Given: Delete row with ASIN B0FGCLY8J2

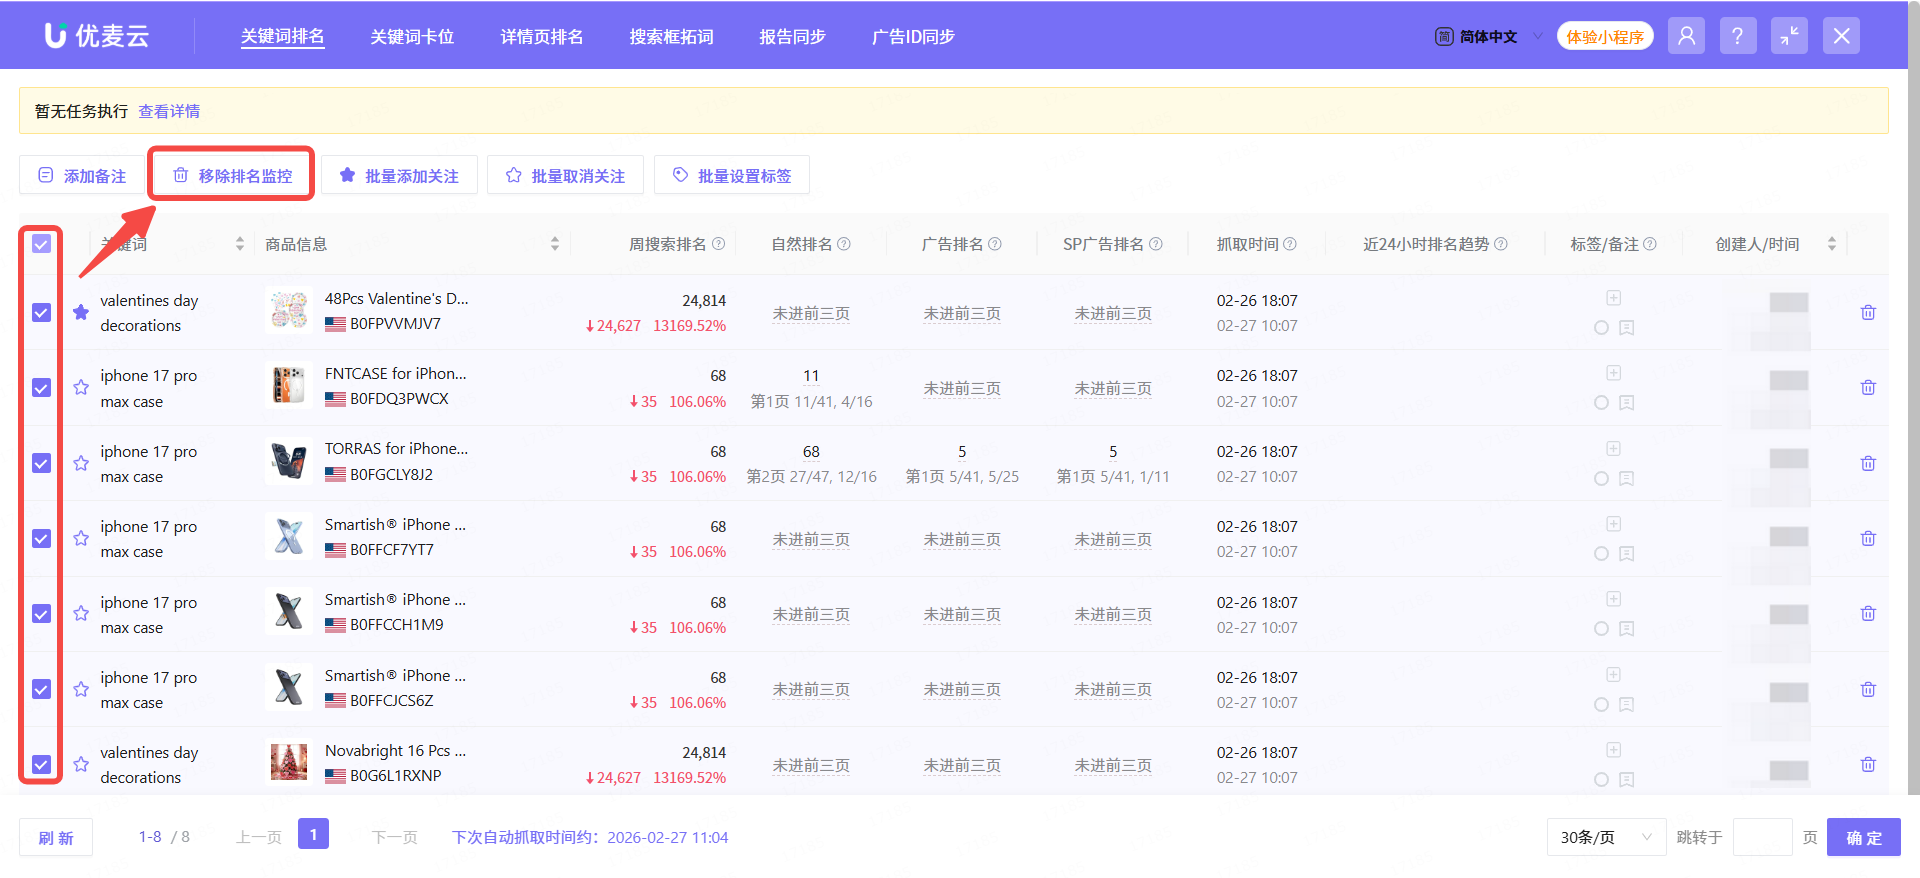Looking at the screenshot, I should [1867, 464].
